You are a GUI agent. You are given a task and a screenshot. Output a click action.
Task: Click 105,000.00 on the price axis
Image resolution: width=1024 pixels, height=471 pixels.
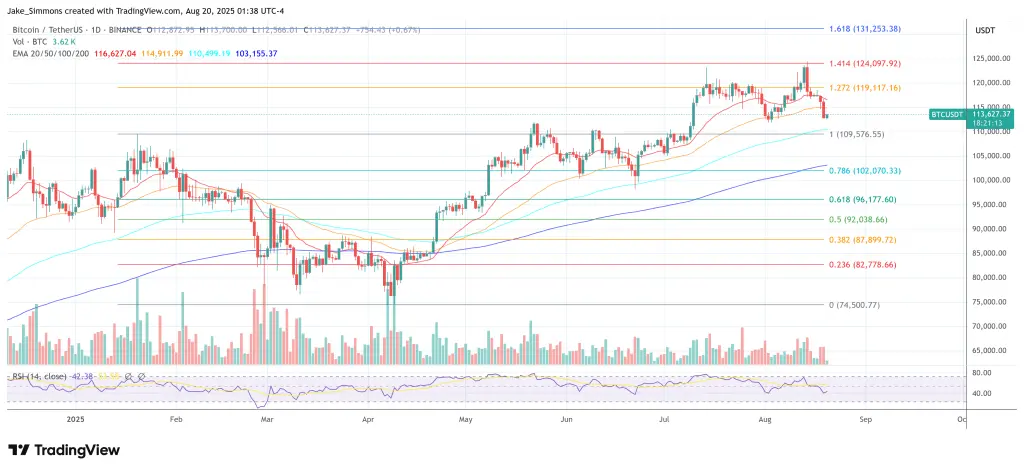992,156
